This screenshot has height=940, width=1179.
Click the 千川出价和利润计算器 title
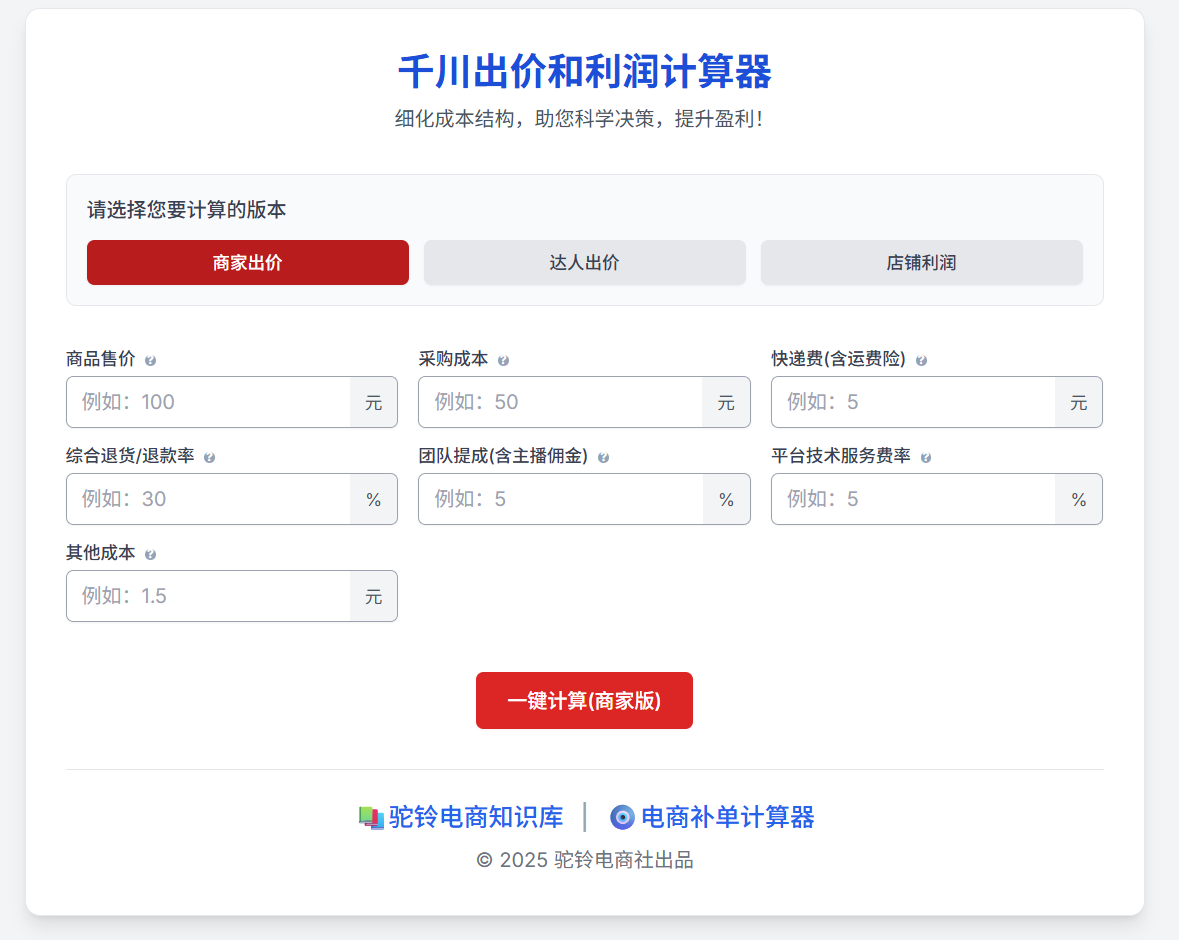point(585,72)
